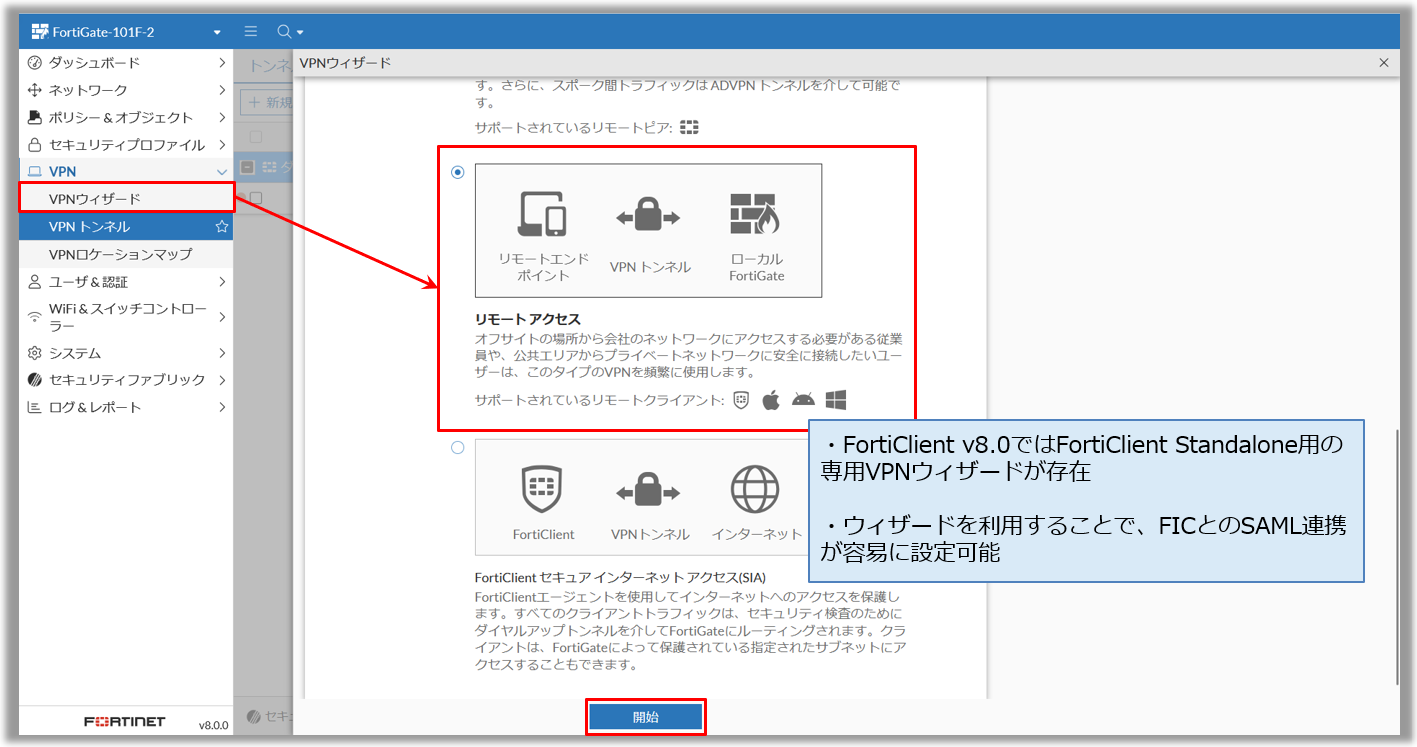Open the search options dropdown arrow
1417x747 pixels.
(300, 33)
